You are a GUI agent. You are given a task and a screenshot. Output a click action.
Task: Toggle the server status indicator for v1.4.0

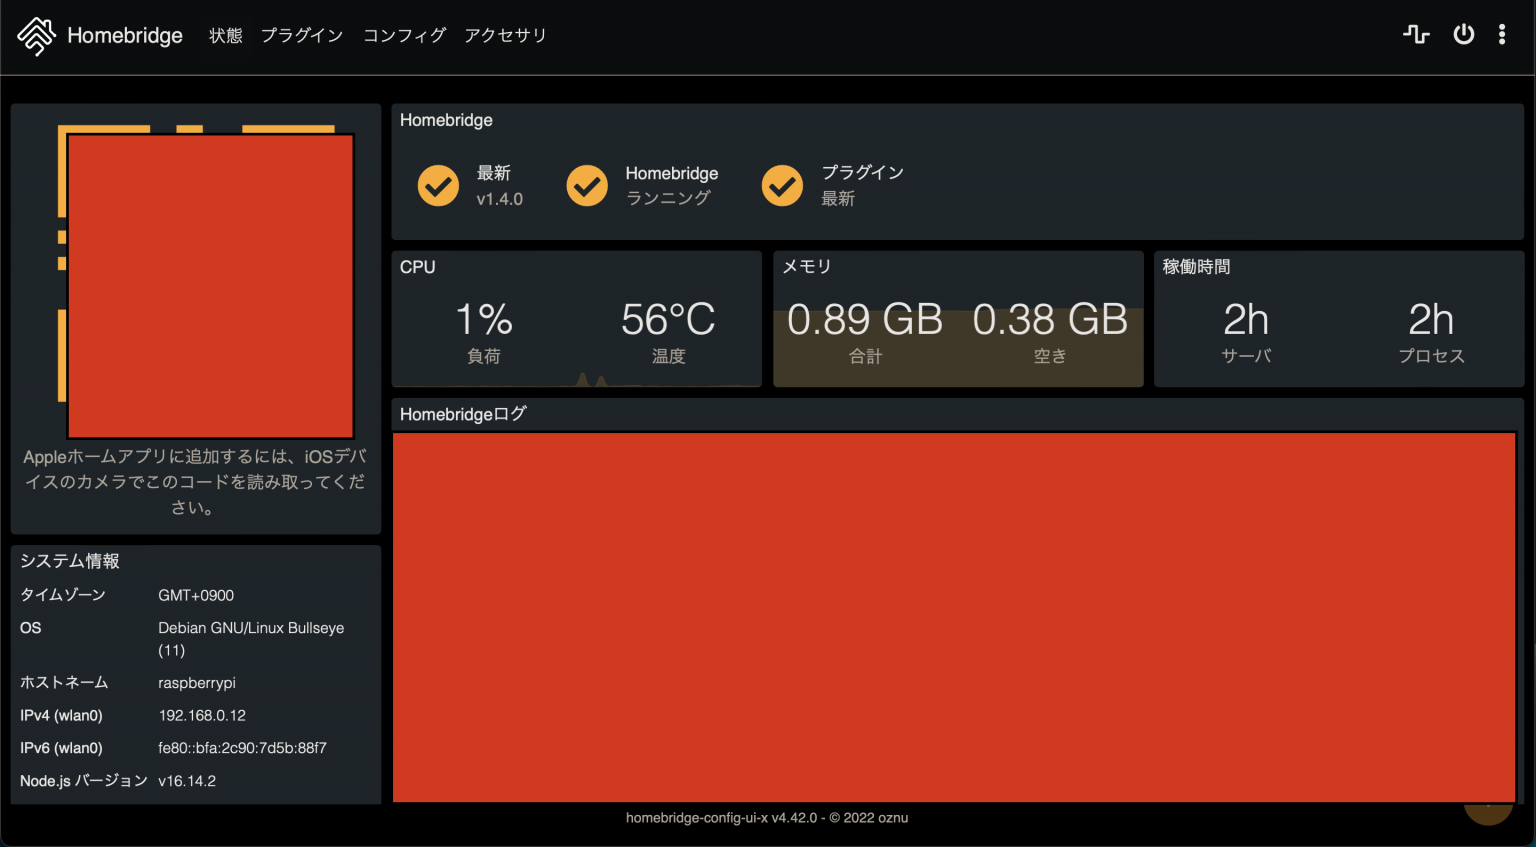[x=438, y=185]
